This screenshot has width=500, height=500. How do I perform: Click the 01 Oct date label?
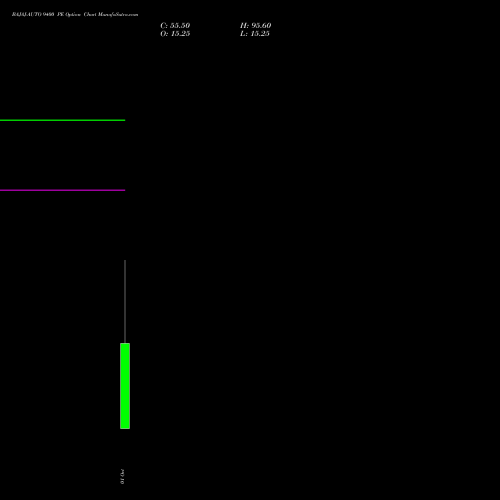click(x=122, y=476)
